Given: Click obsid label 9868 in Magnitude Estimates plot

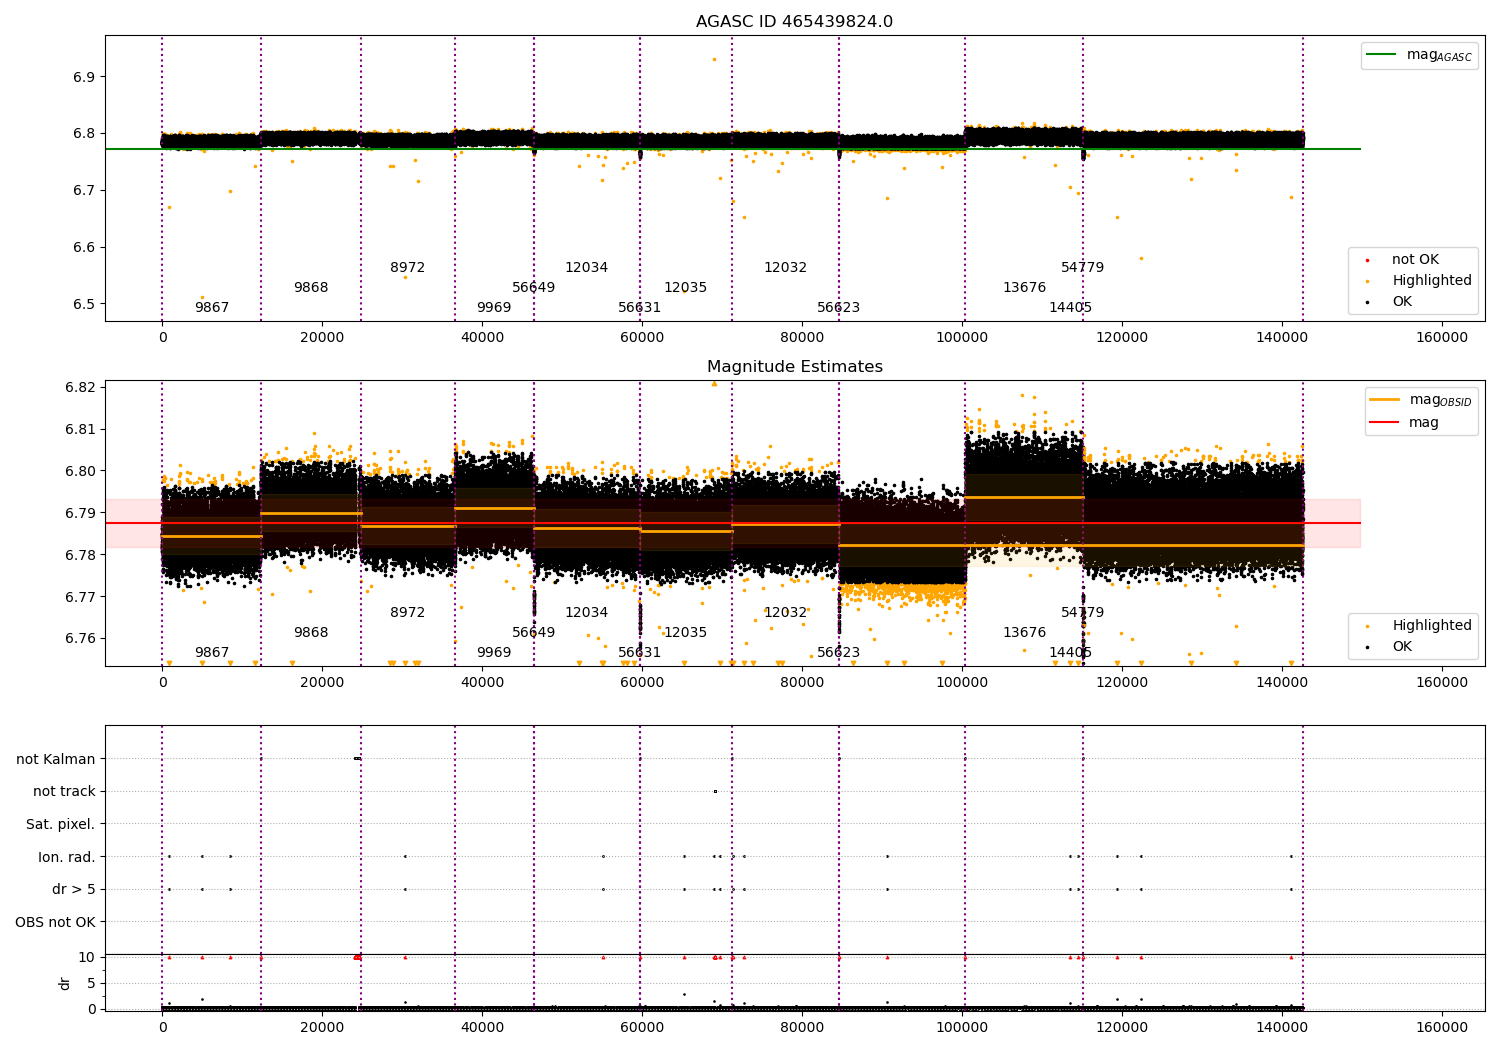Looking at the screenshot, I should click(311, 633).
